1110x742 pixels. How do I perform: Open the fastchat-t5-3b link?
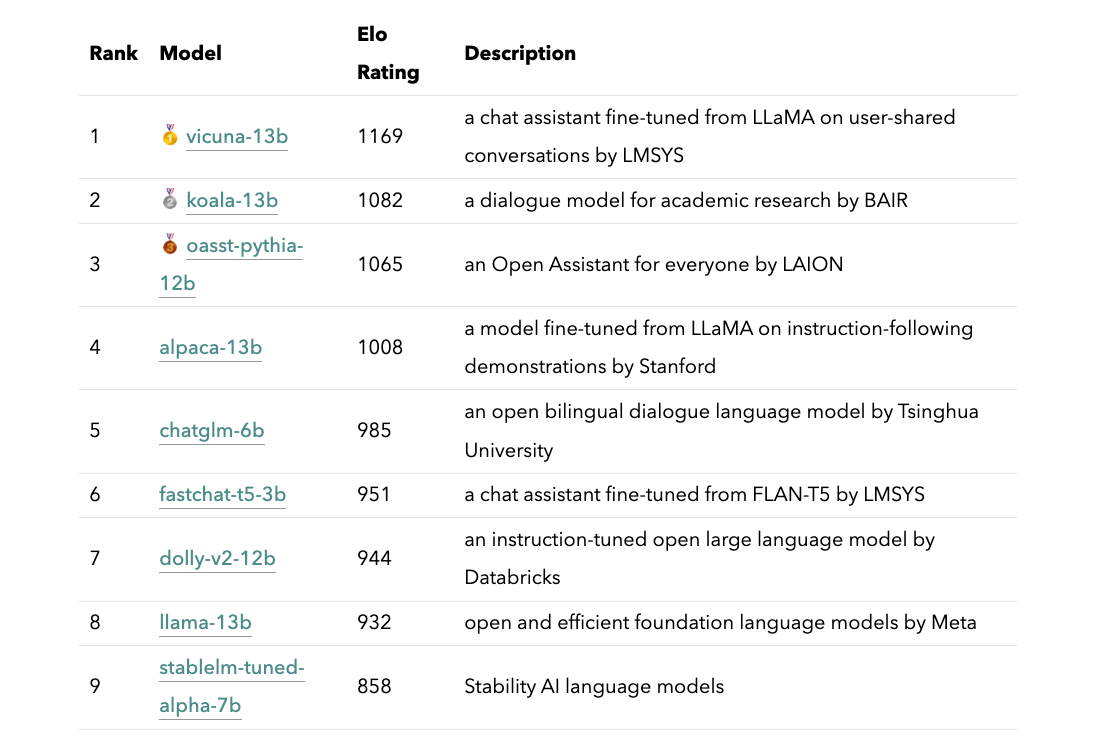[222, 494]
